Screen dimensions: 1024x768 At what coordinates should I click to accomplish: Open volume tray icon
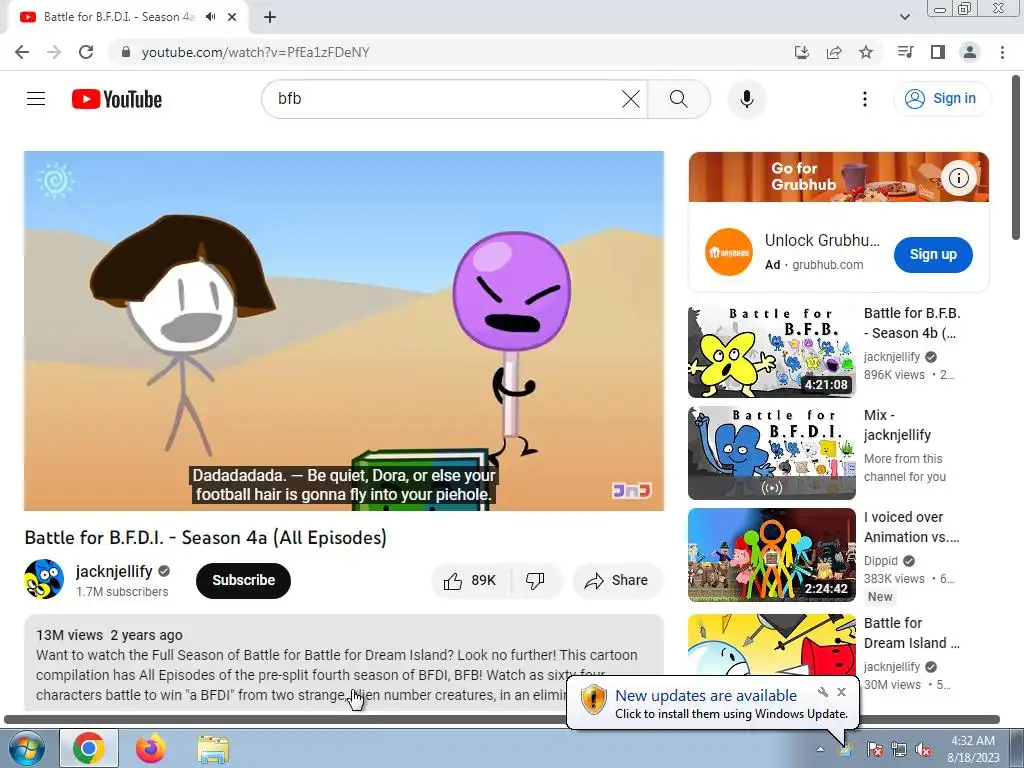pyautogui.click(x=923, y=749)
